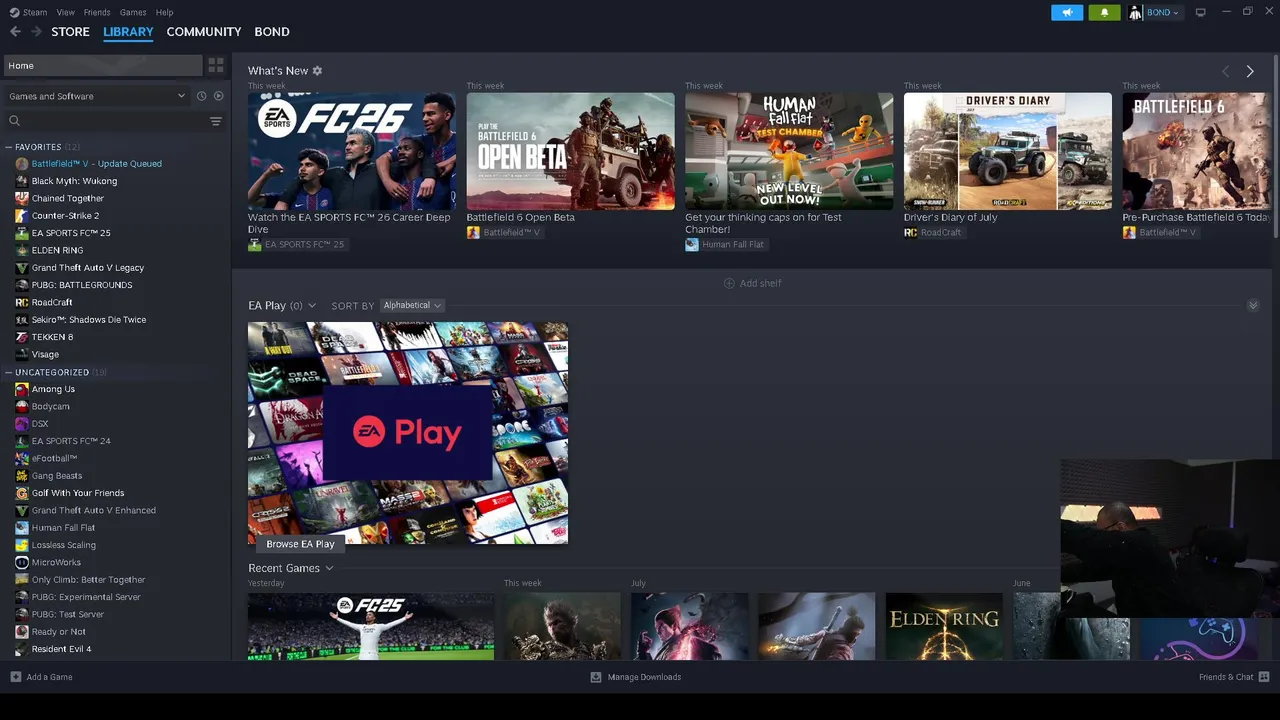Open the EA Play collection image
Image resolution: width=1280 pixels, height=720 pixels.
[x=408, y=433]
